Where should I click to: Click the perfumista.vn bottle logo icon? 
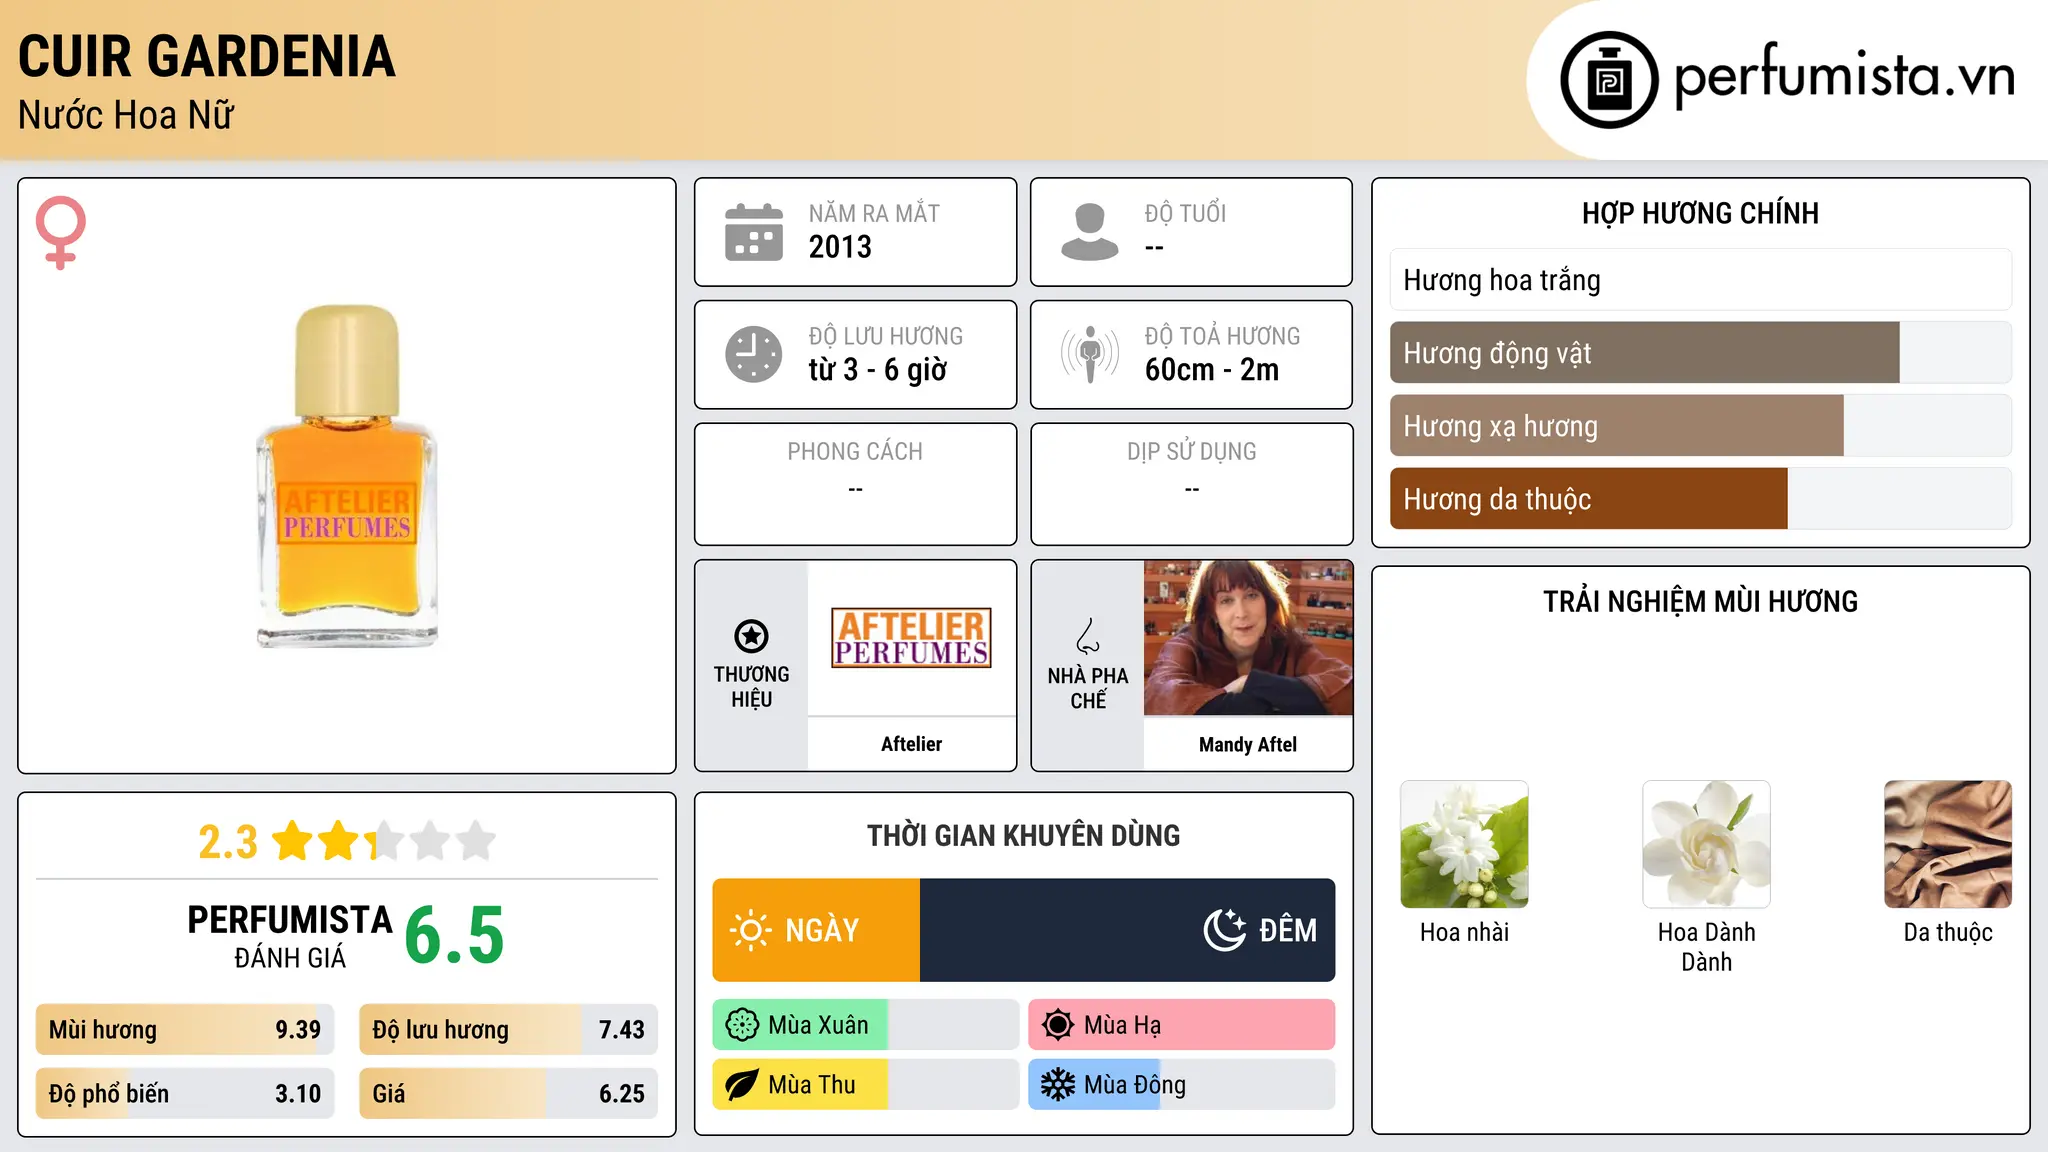1609,80
